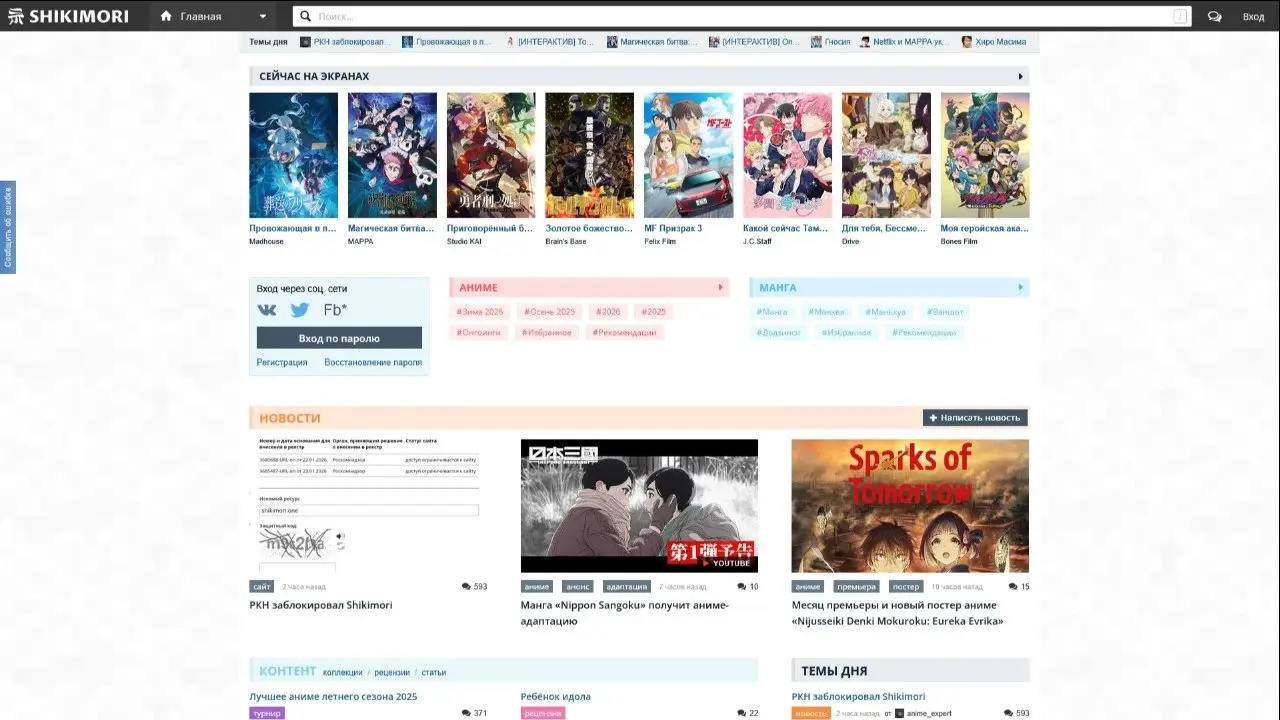Click the search magnifier icon
1280x720 pixels.
[x=305, y=16]
